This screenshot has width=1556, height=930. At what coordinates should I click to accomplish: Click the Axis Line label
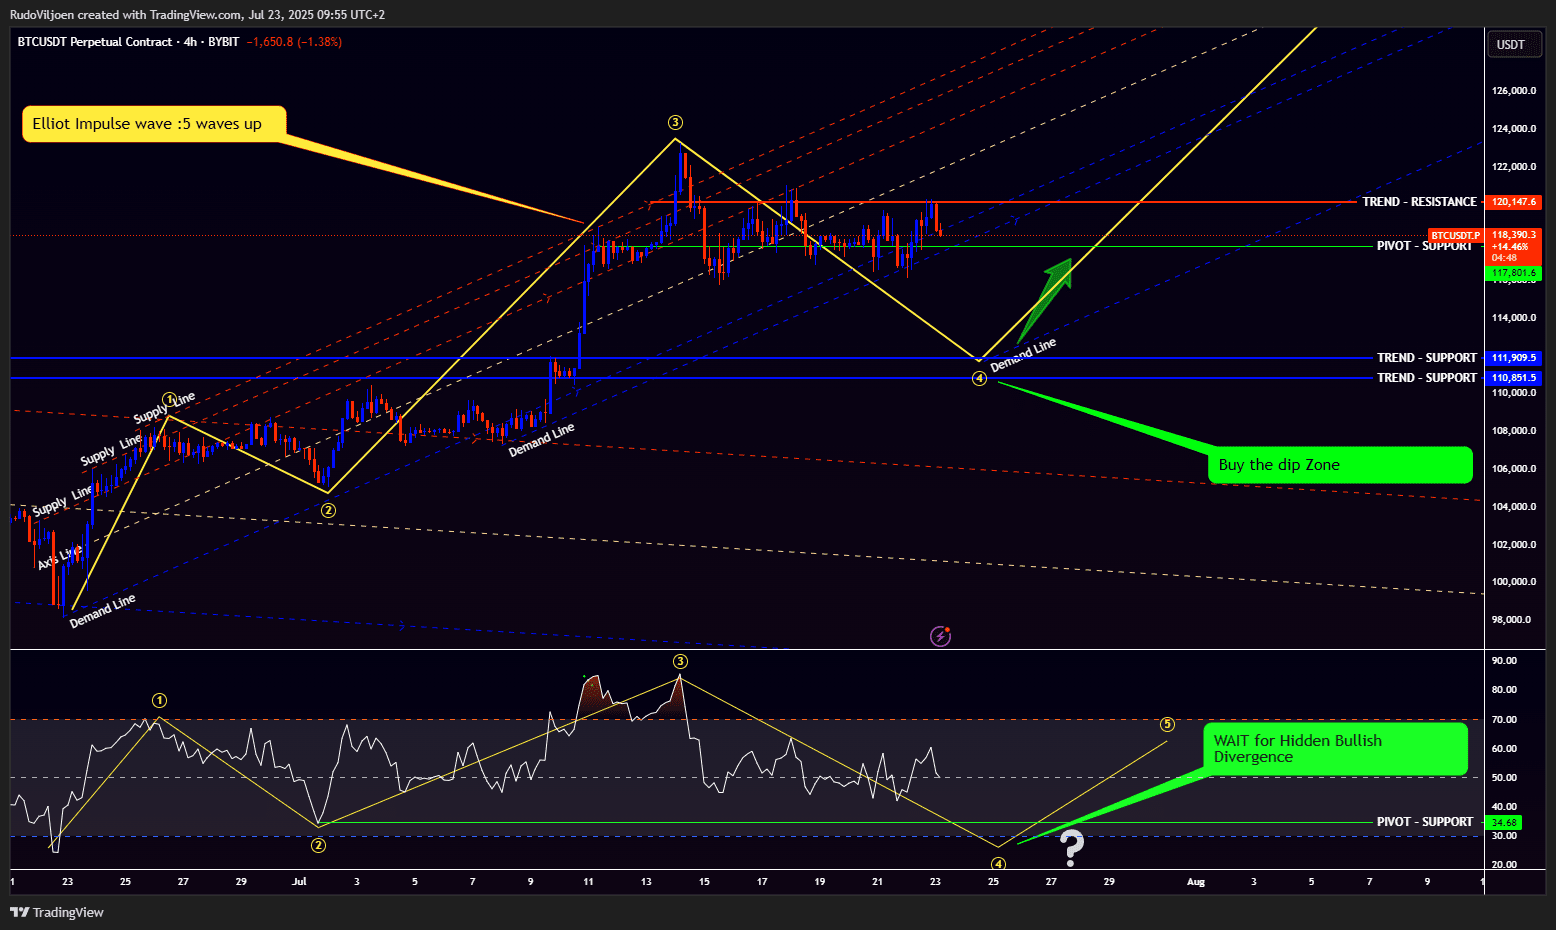(x=60, y=557)
